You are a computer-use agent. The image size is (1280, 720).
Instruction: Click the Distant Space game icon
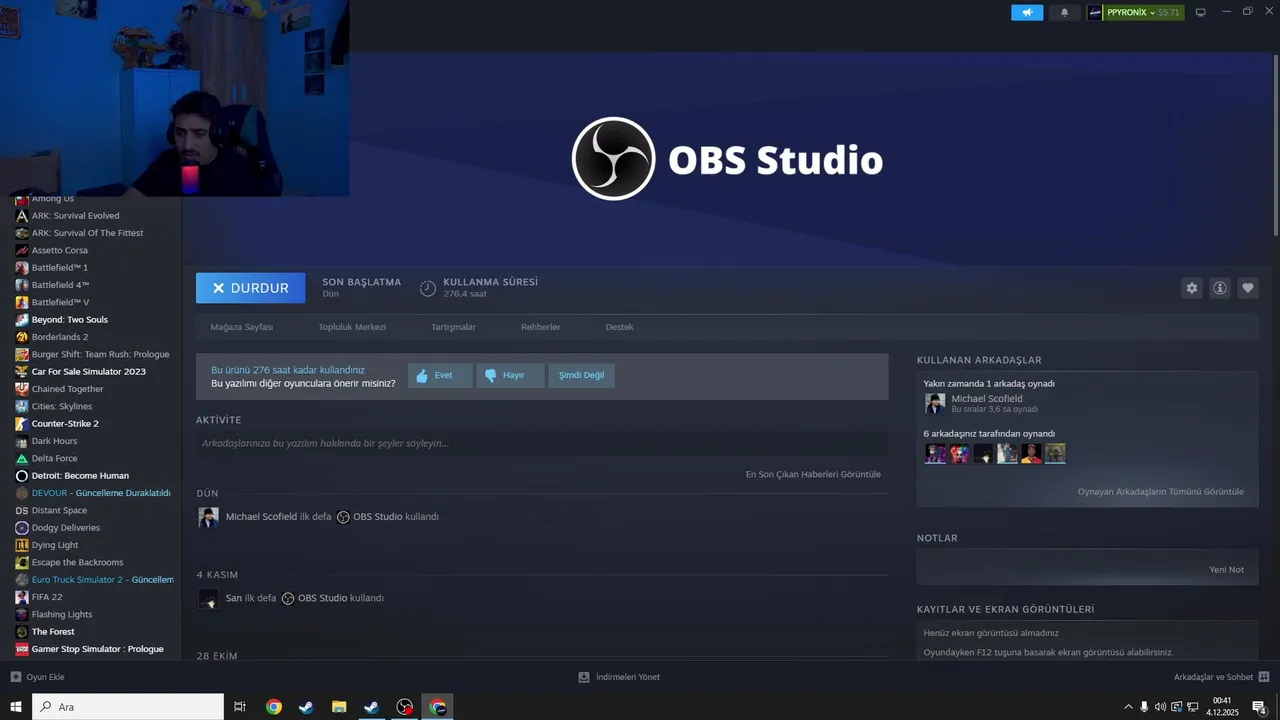[22, 510]
